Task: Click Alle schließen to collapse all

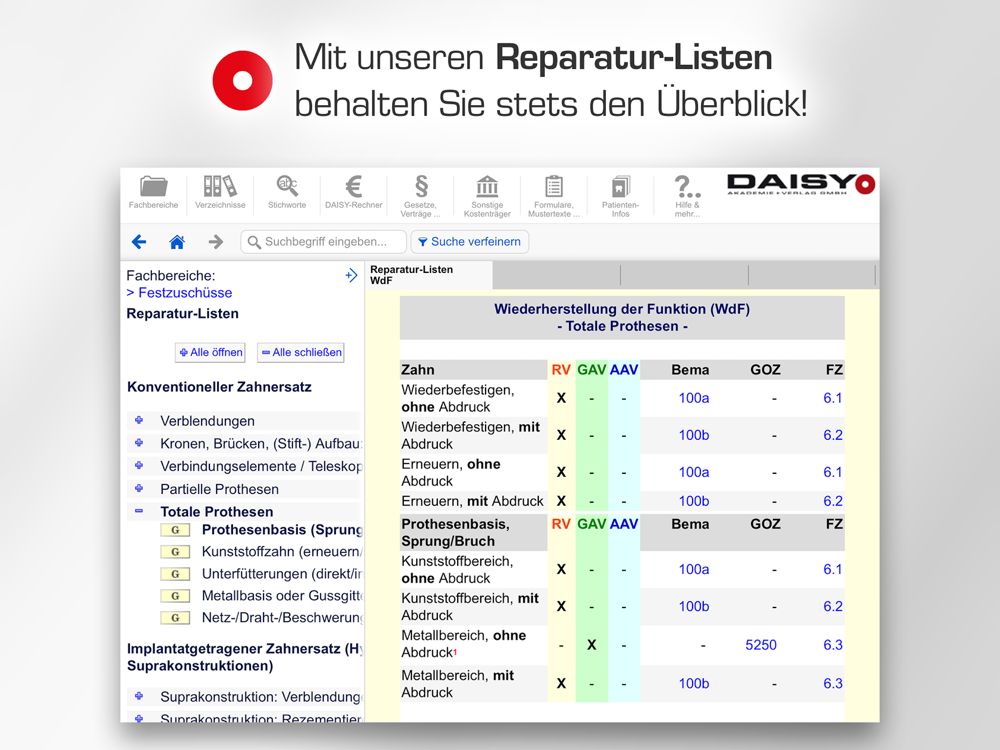Action: (x=301, y=352)
